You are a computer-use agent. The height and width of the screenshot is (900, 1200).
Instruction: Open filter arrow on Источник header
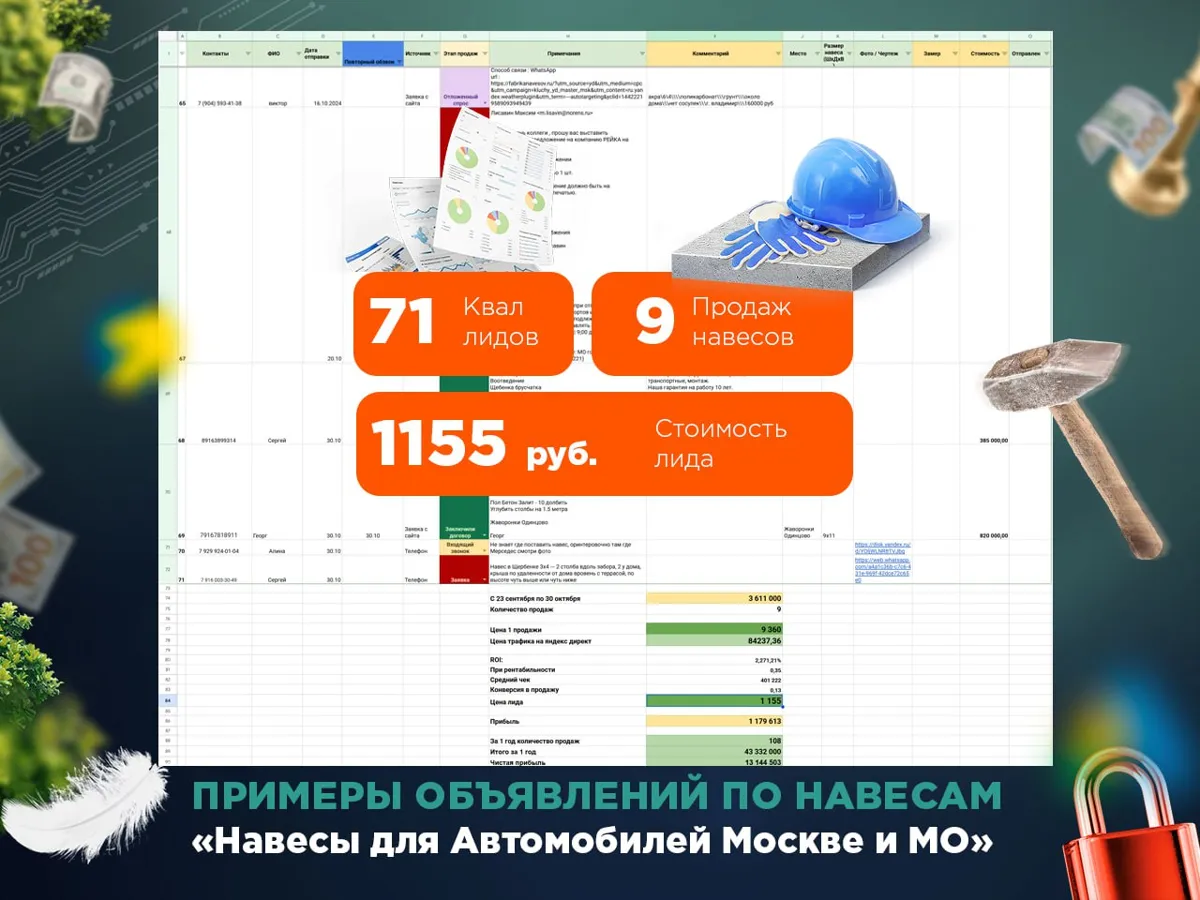coord(435,53)
